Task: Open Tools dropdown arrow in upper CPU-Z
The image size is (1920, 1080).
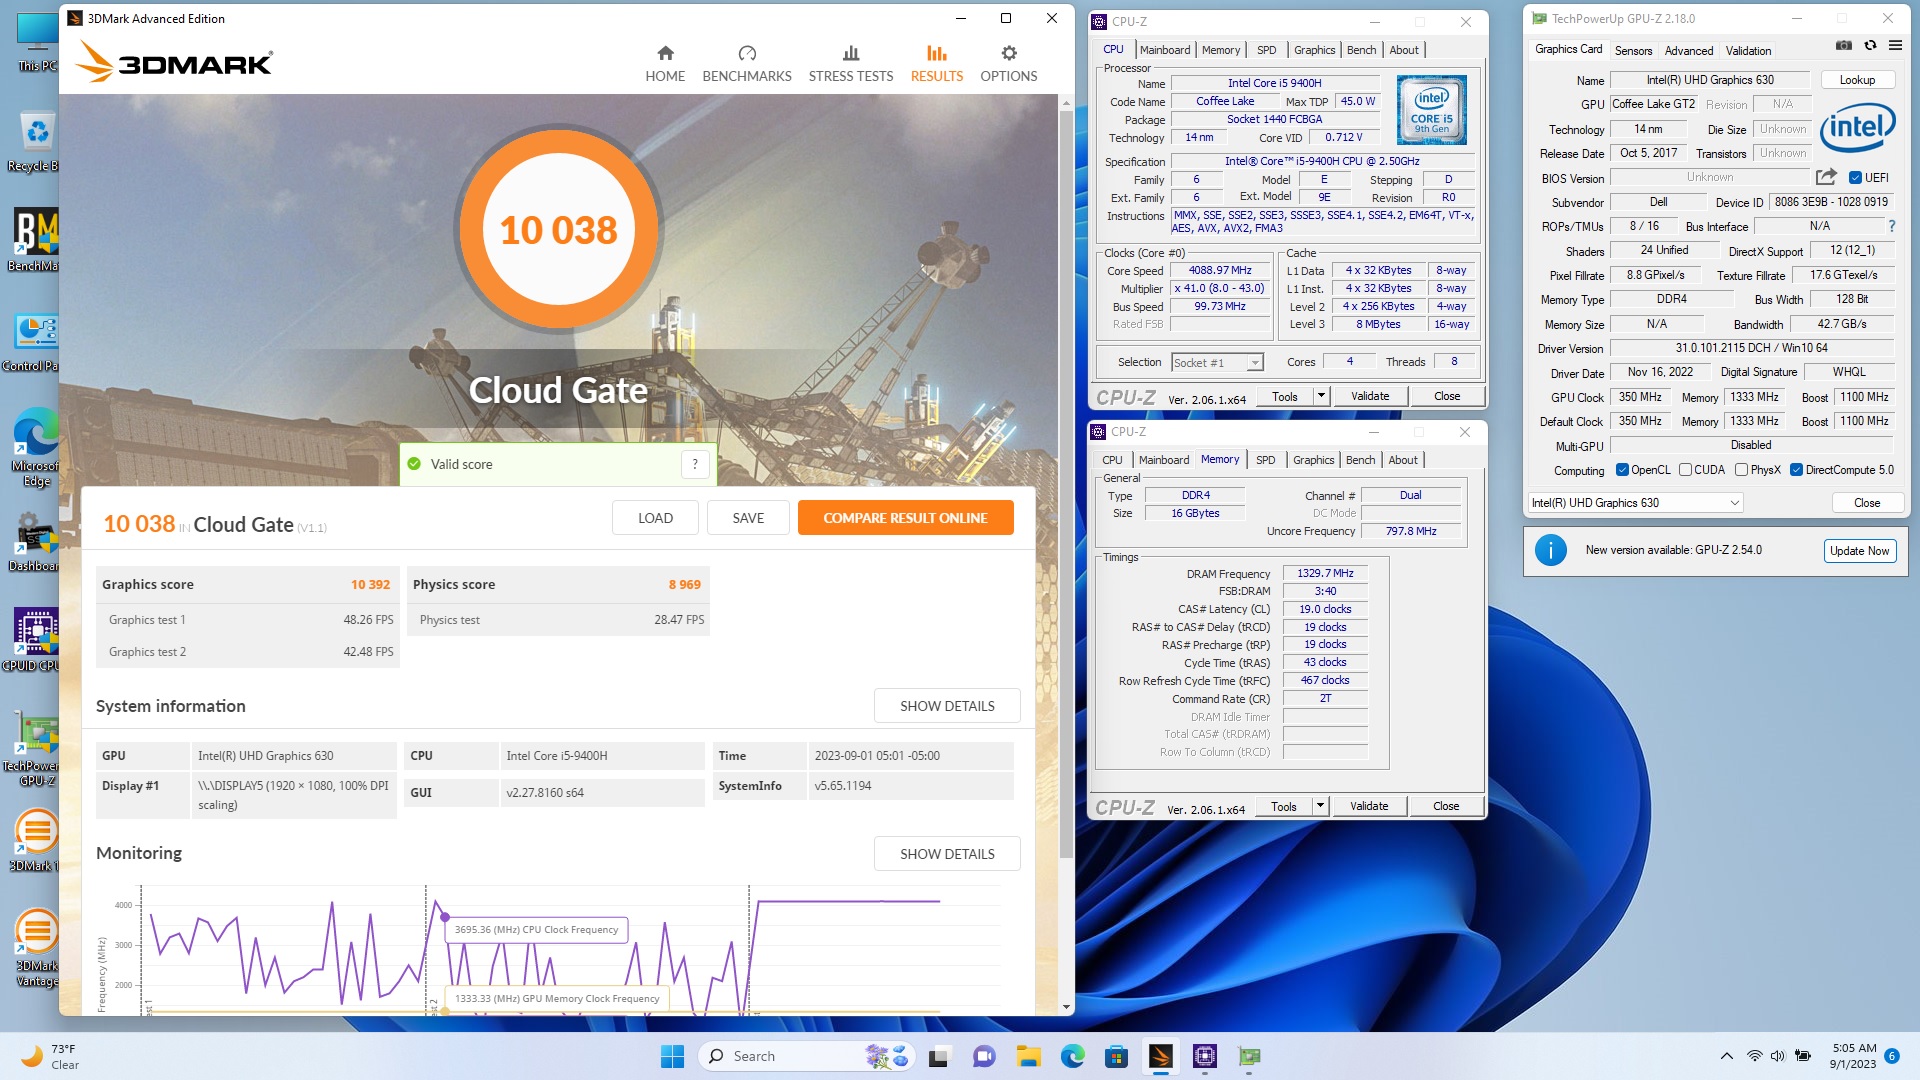Action: (x=1321, y=396)
